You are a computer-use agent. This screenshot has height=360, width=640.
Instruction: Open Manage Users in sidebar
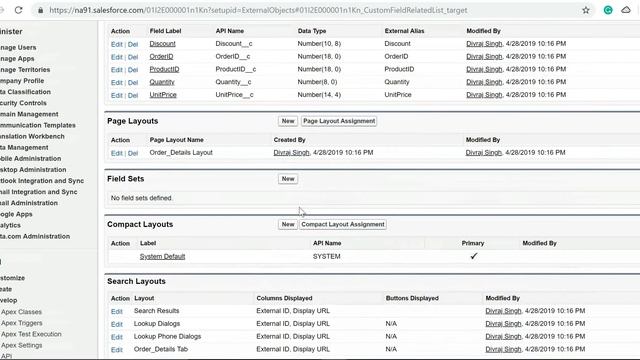click(18, 48)
